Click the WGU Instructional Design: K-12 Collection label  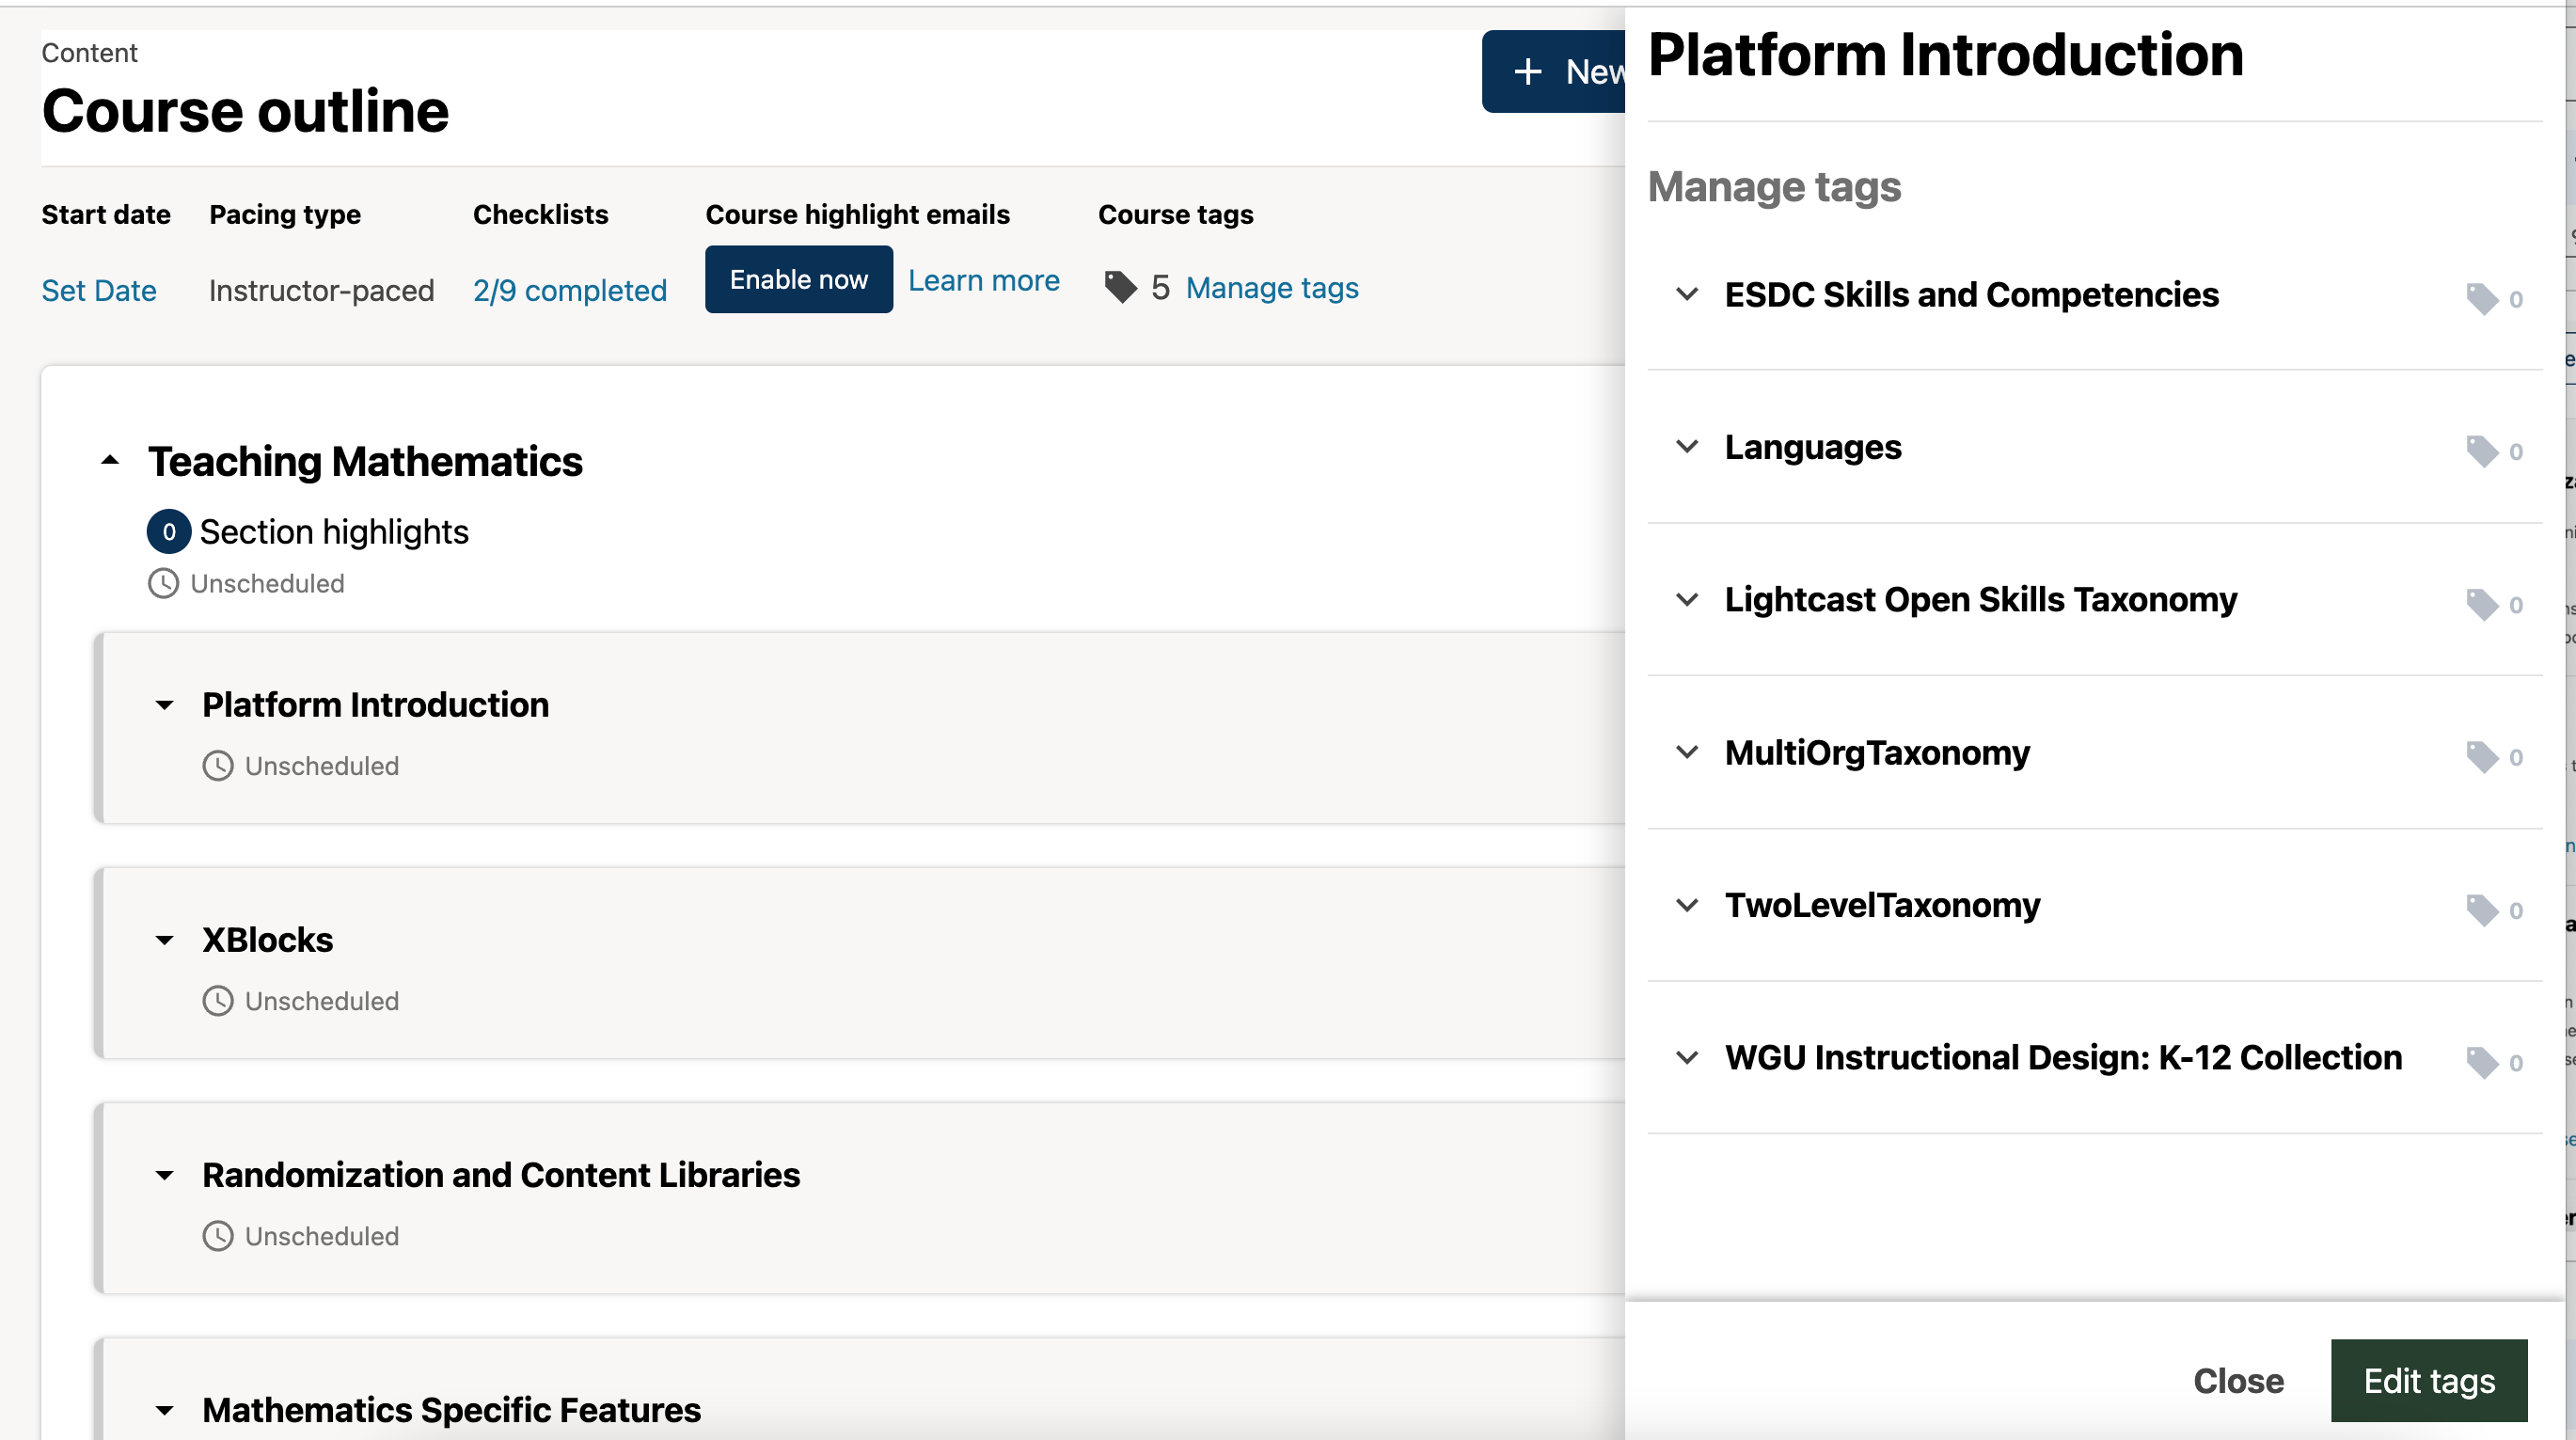[2063, 1058]
